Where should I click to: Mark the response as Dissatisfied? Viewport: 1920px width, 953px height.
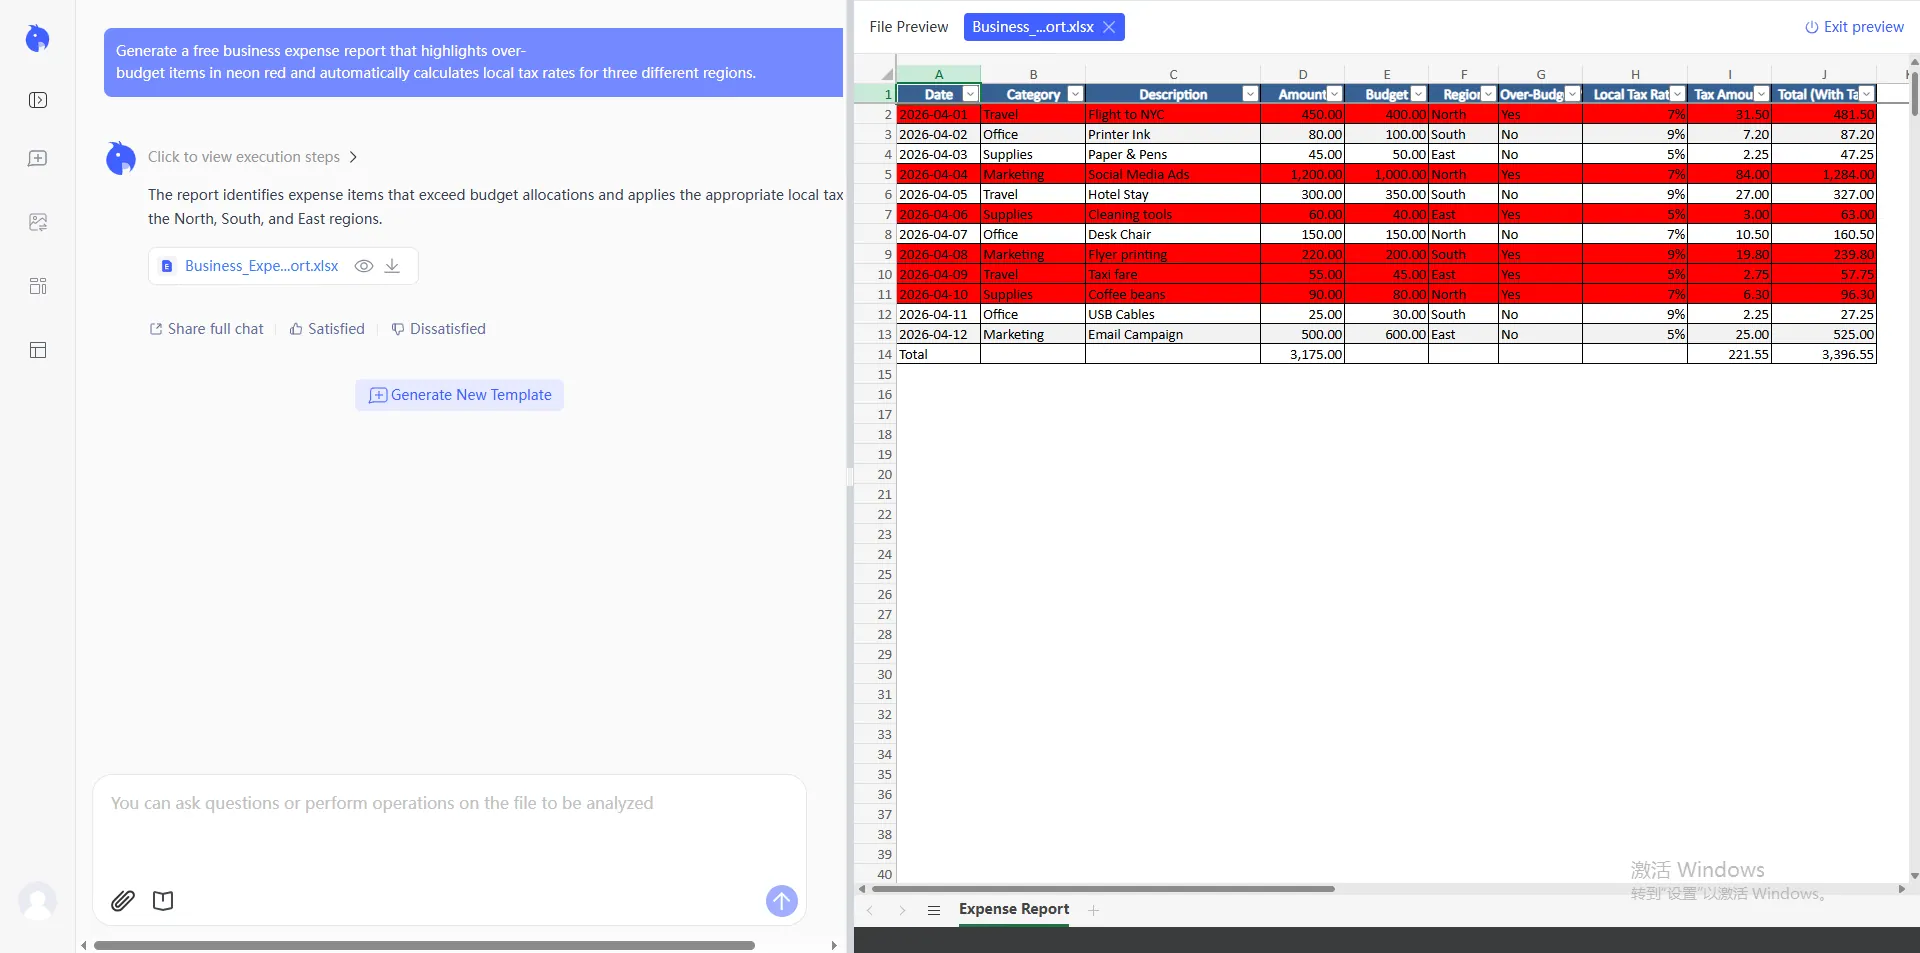click(438, 329)
